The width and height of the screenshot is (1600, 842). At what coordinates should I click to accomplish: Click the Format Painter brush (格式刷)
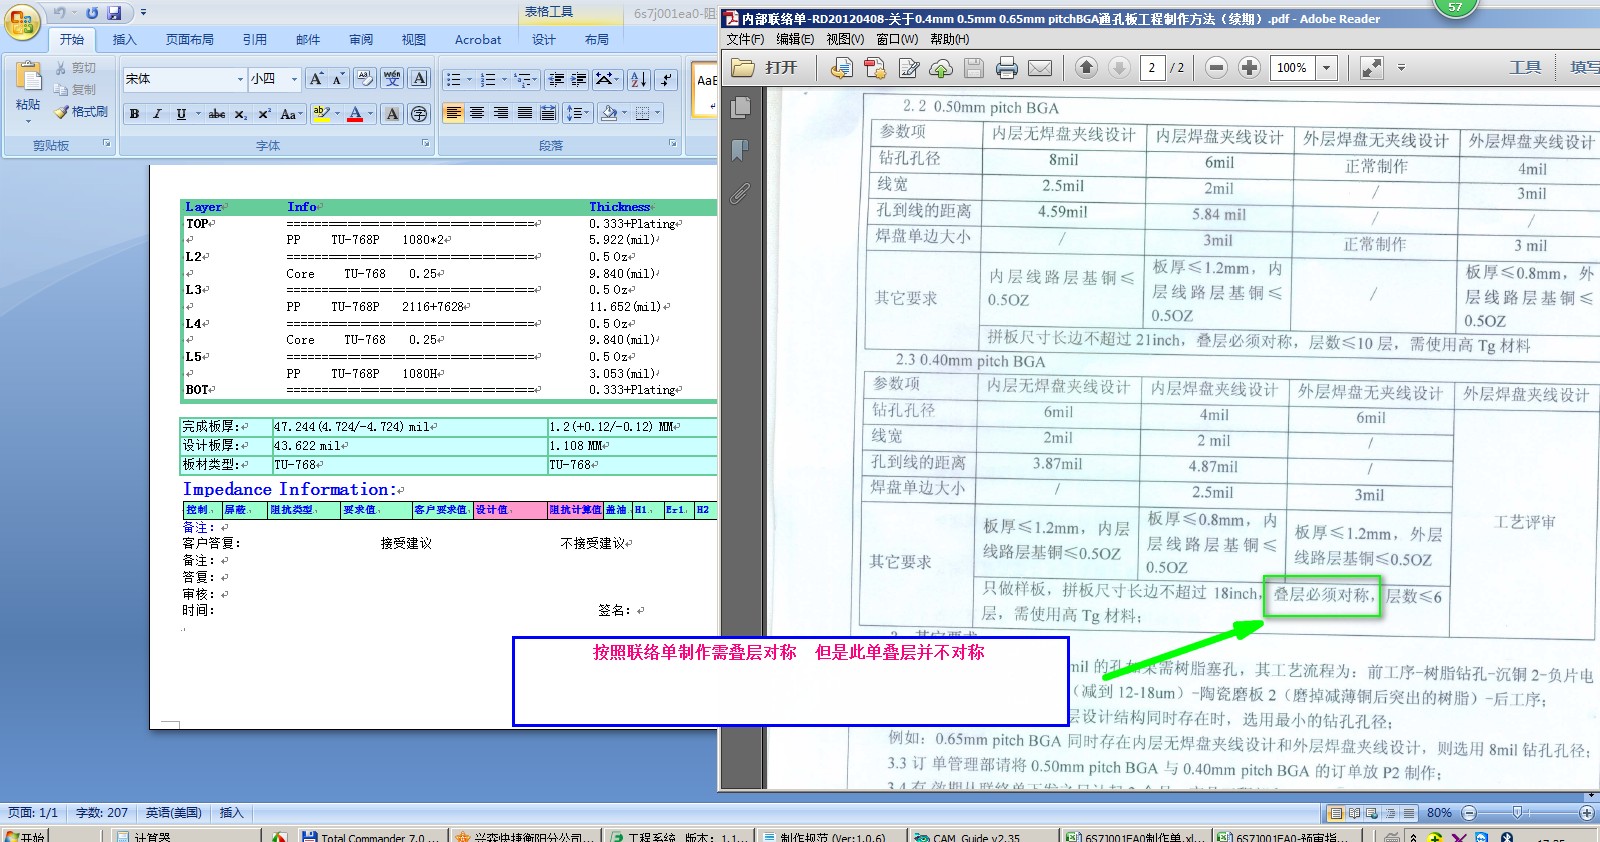tap(80, 112)
